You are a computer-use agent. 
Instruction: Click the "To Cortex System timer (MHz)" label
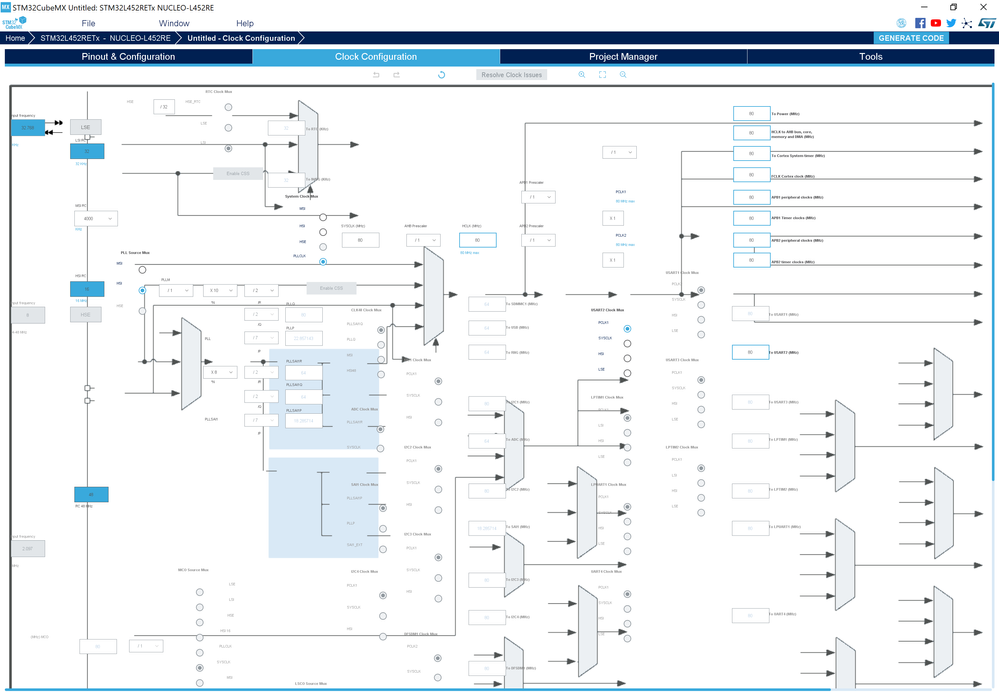pyautogui.click(x=798, y=156)
